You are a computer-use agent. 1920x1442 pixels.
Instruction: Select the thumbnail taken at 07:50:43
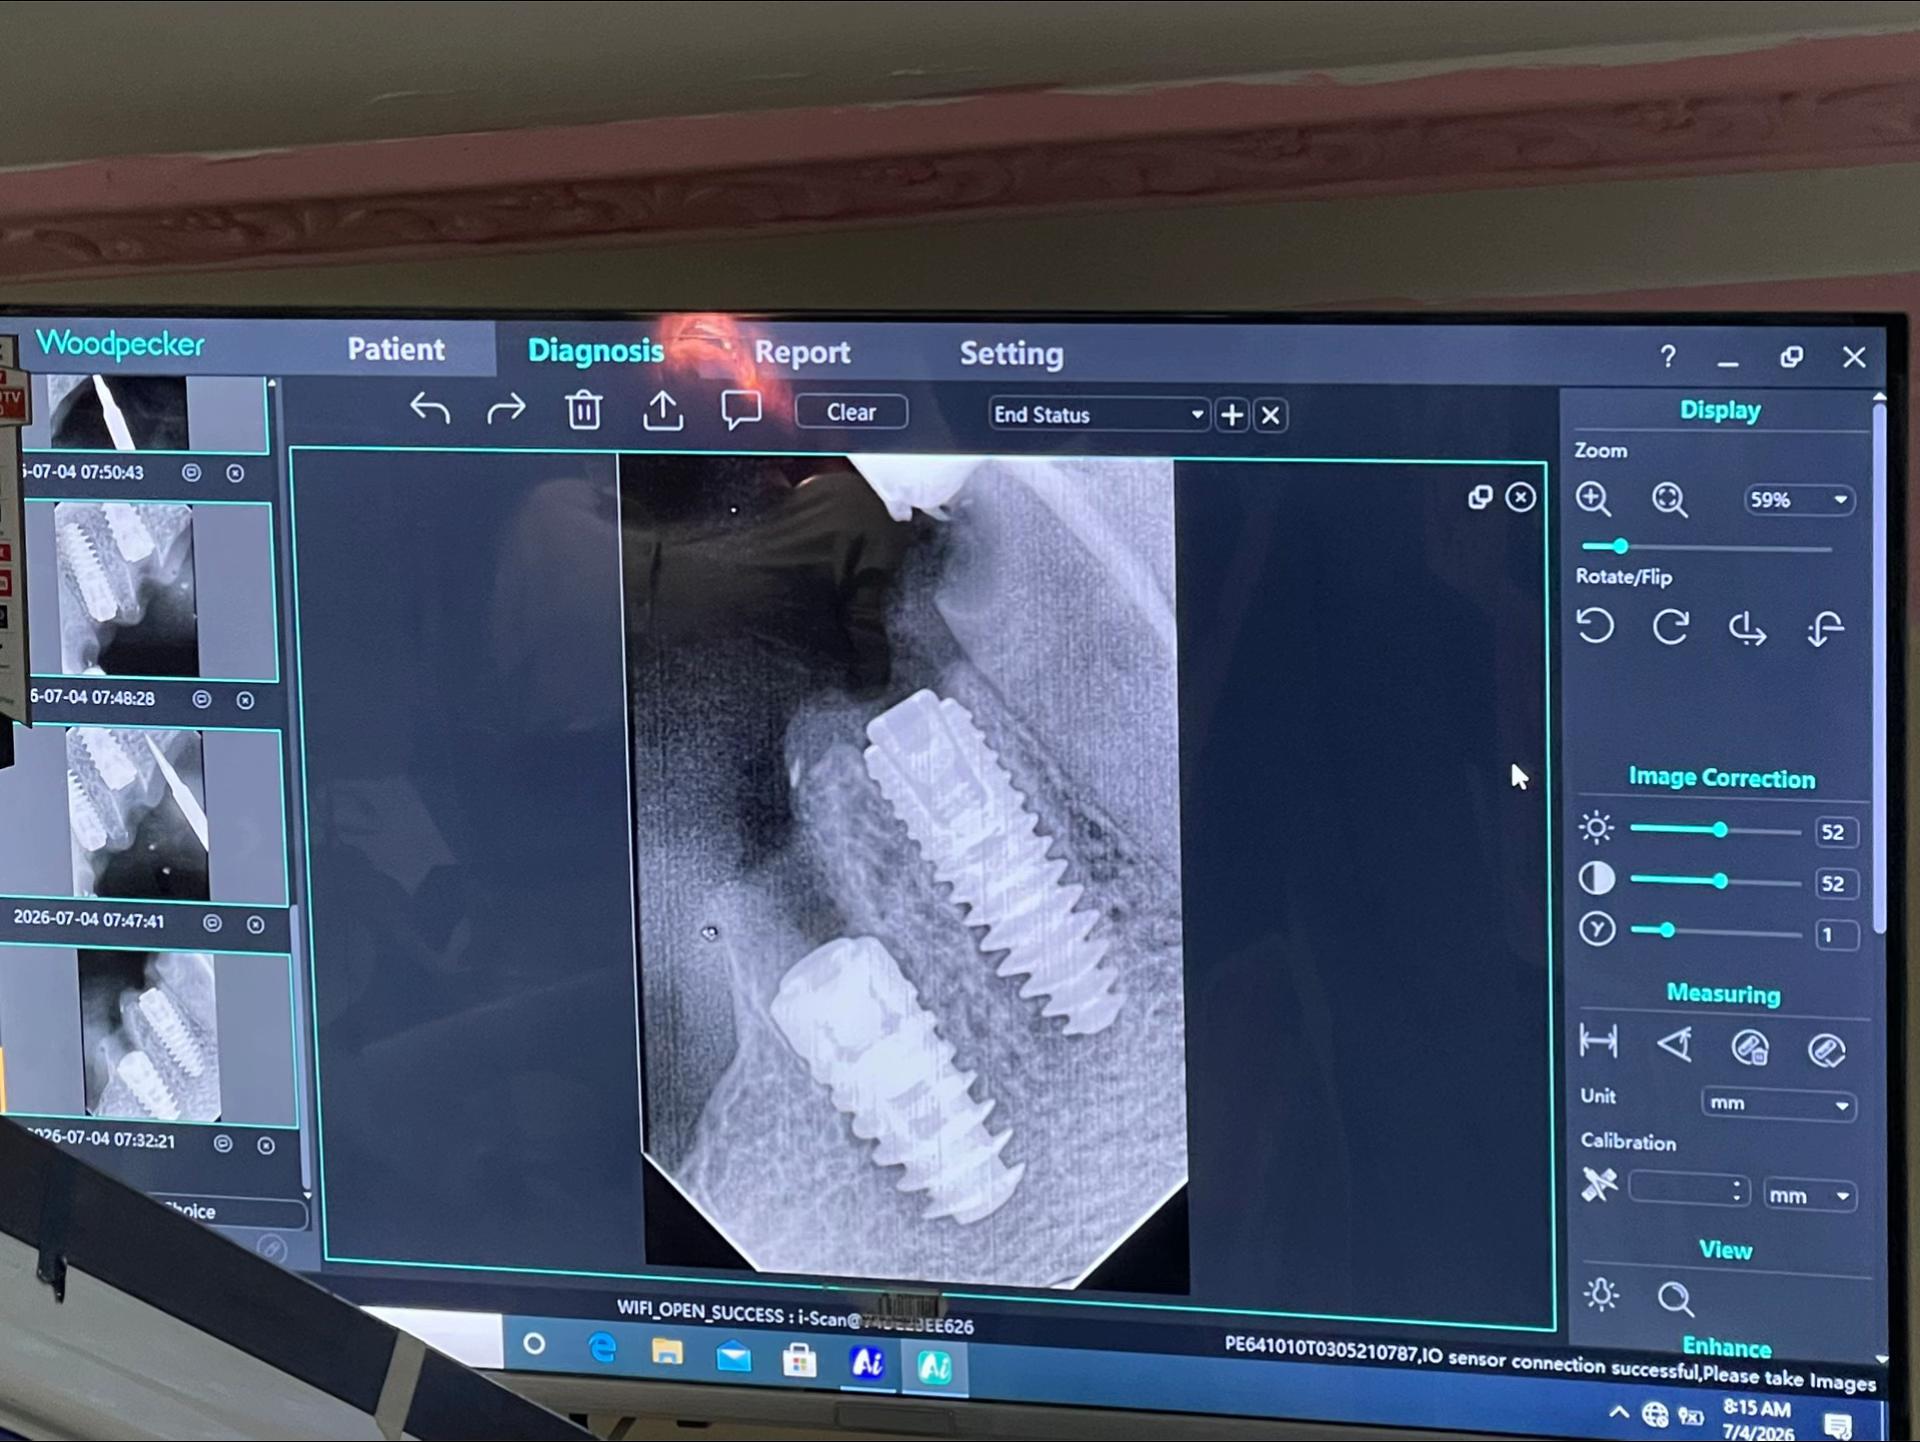[x=145, y=414]
